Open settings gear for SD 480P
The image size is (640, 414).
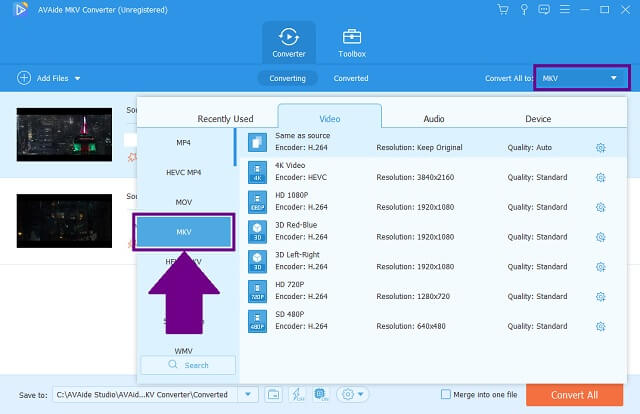(x=600, y=327)
